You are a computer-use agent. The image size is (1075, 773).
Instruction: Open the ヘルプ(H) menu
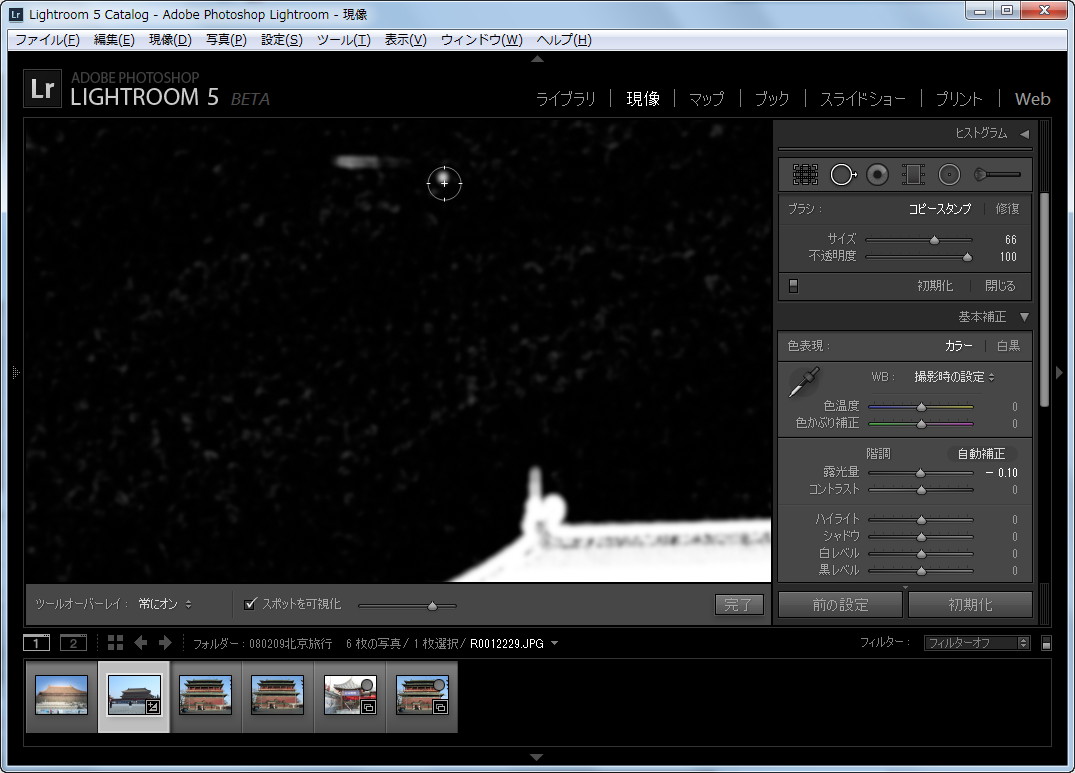(x=564, y=40)
